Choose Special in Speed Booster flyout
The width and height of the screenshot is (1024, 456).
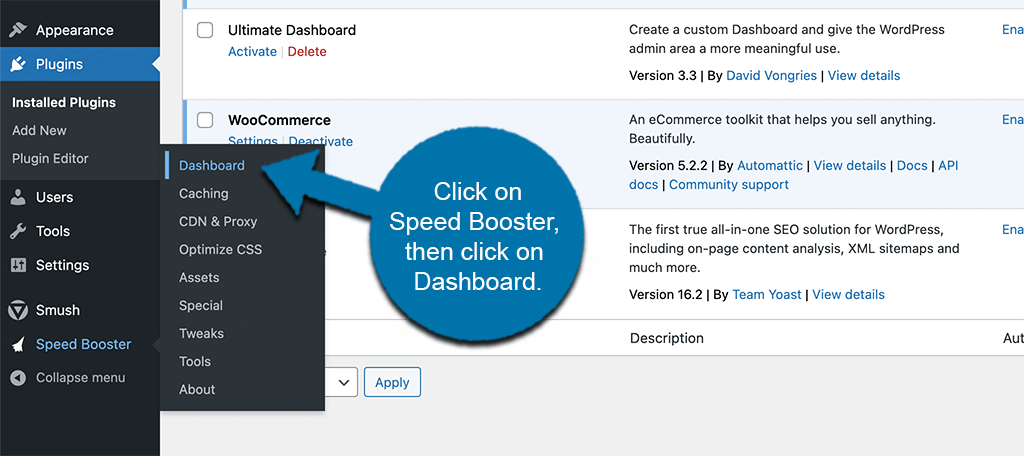coord(201,306)
